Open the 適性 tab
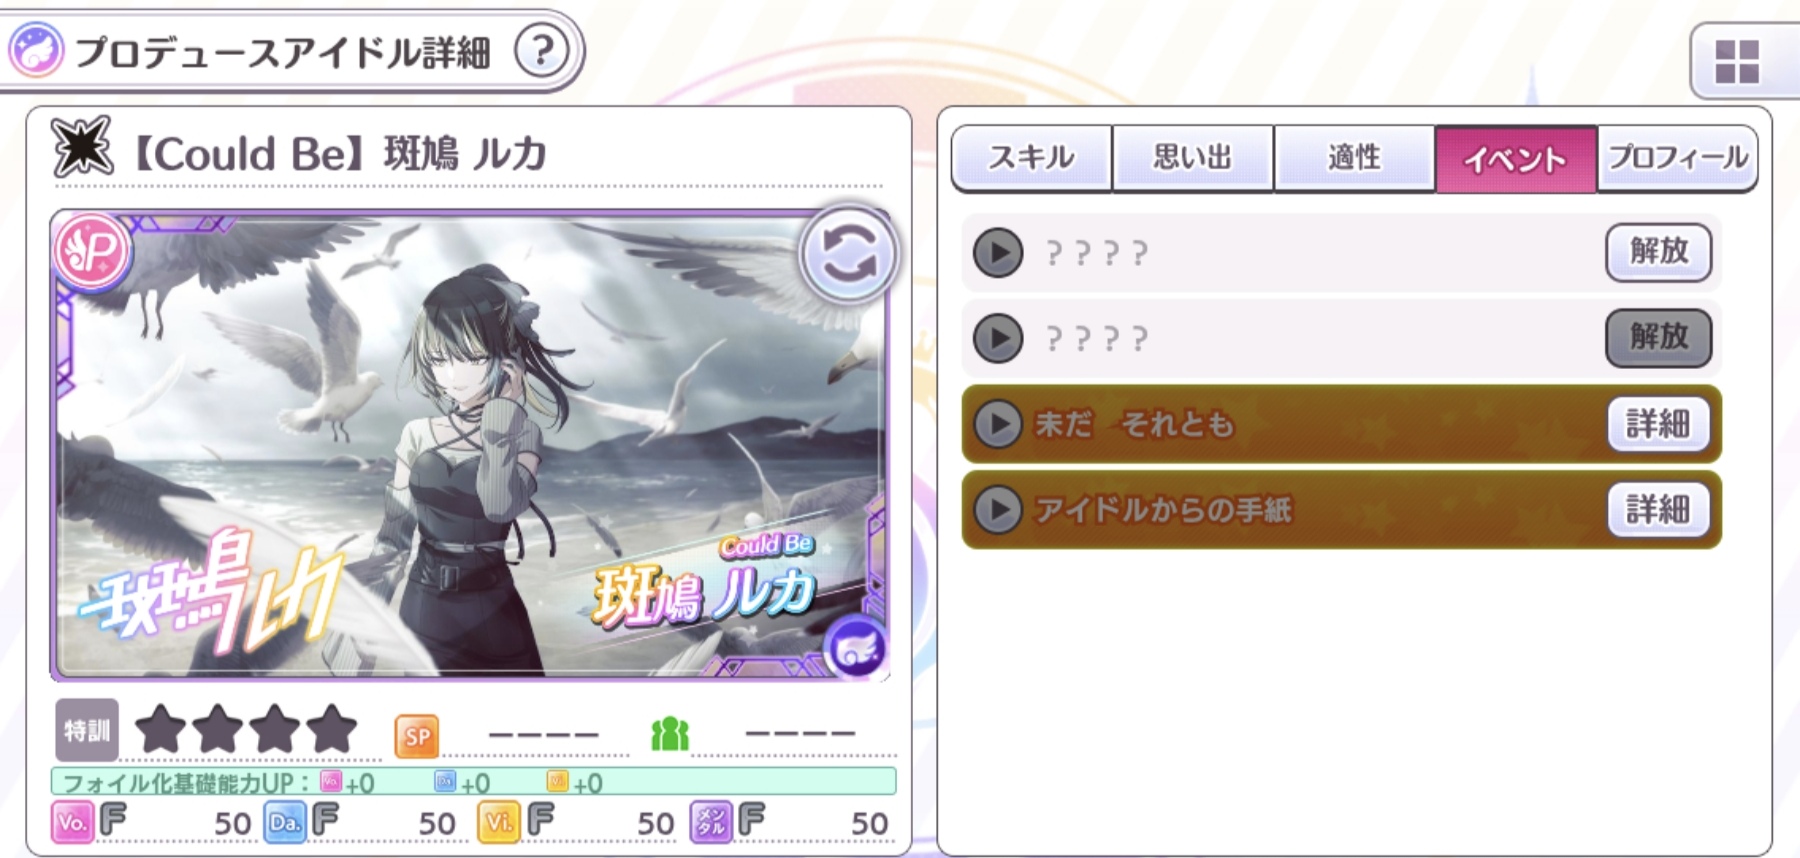This screenshot has width=1800, height=858. (x=1355, y=157)
